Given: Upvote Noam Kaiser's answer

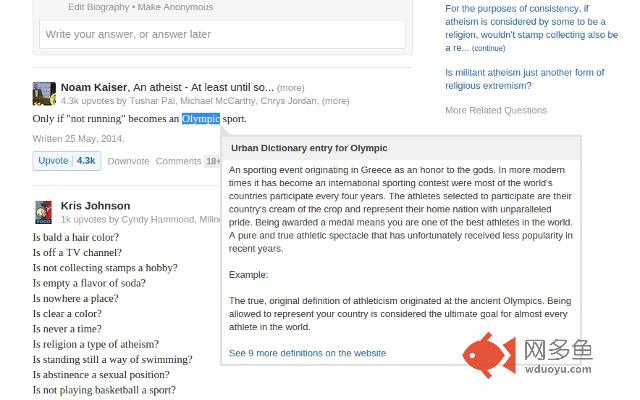Looking at the screenshot, I should click(67, 161).
